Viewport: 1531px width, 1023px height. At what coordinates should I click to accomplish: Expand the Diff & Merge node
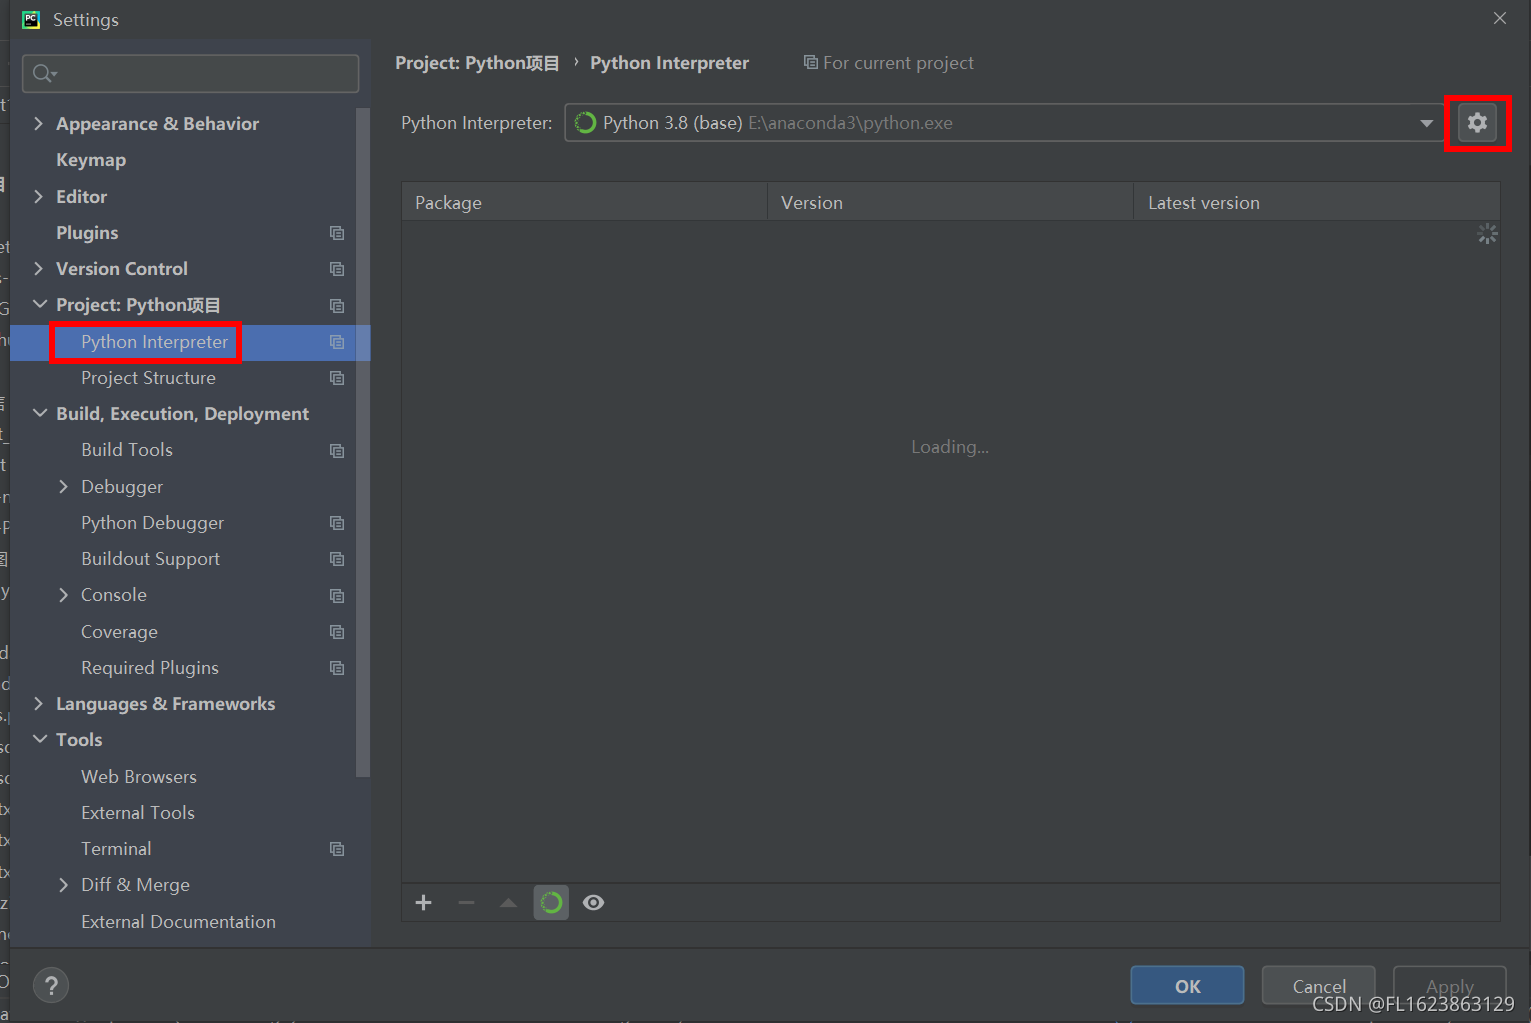(x=63, y=884)
